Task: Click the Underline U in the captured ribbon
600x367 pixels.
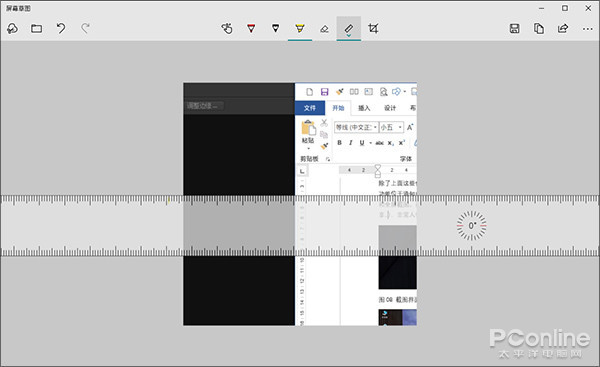Action: pyautogui.click(x=362, y=143)
